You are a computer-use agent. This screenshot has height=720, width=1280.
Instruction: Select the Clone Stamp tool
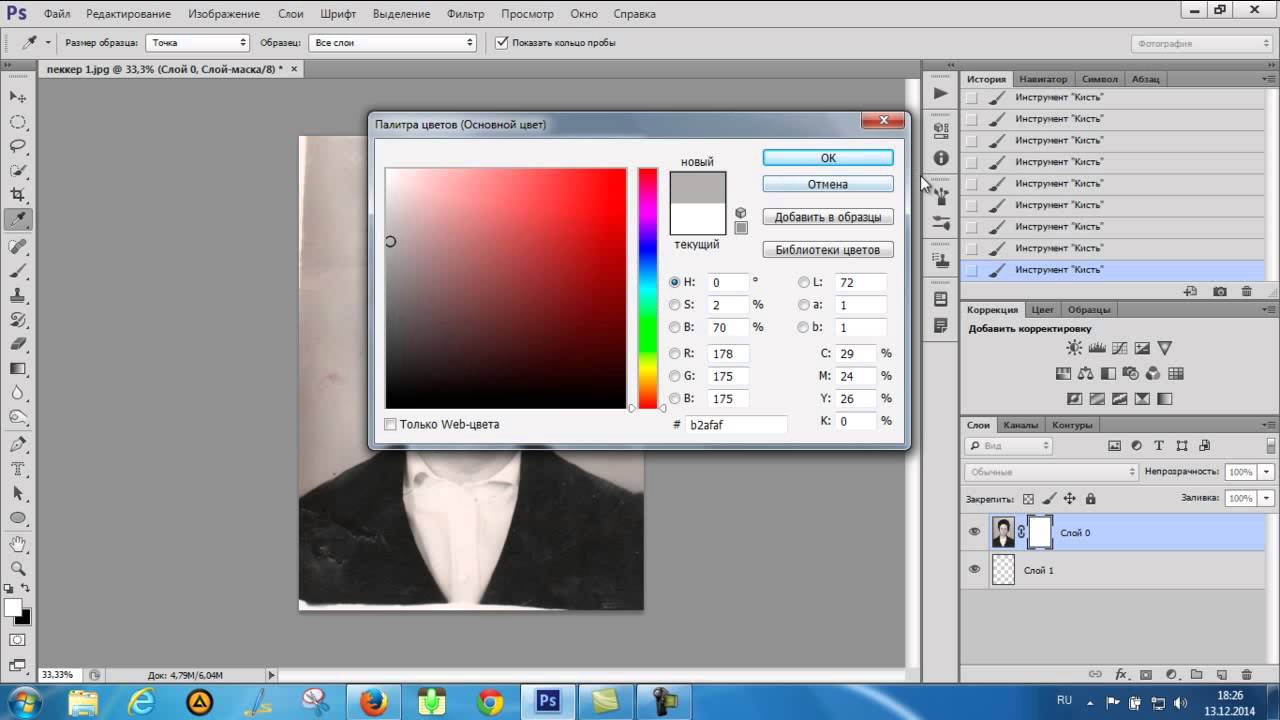coord(18,296)
